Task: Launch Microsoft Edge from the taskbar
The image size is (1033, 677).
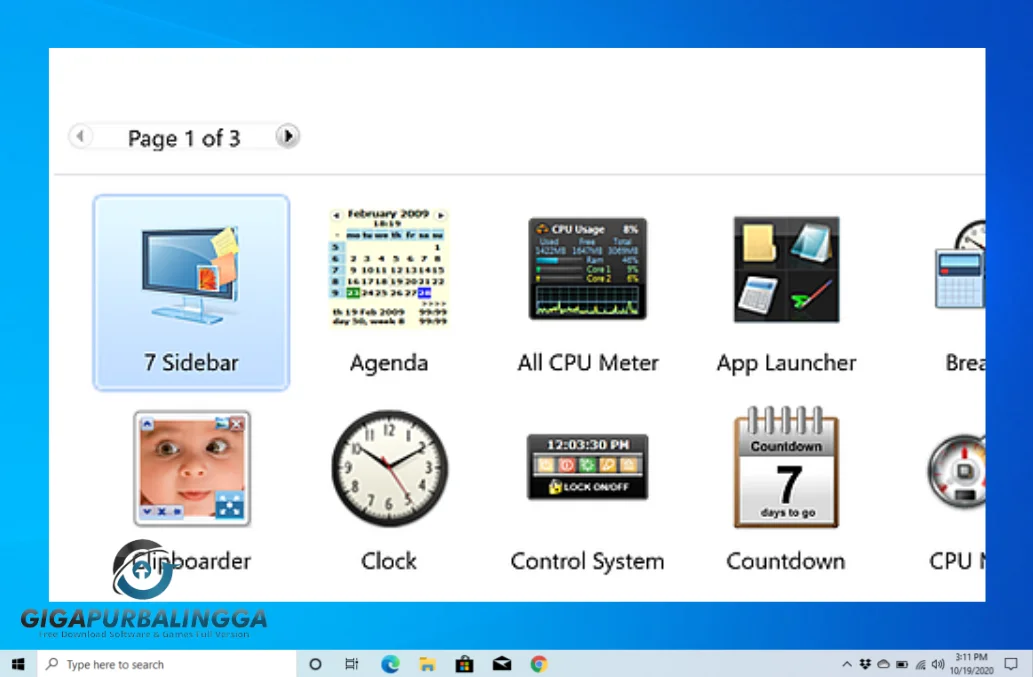Action: pos(390,664)
